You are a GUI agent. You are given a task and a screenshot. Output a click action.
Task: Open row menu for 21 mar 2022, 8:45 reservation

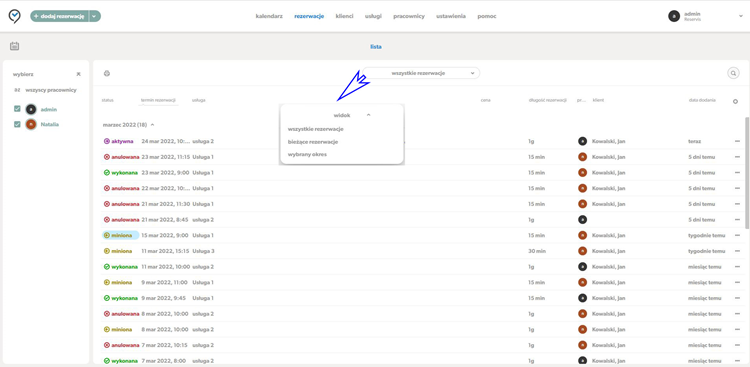coord(738,220)
